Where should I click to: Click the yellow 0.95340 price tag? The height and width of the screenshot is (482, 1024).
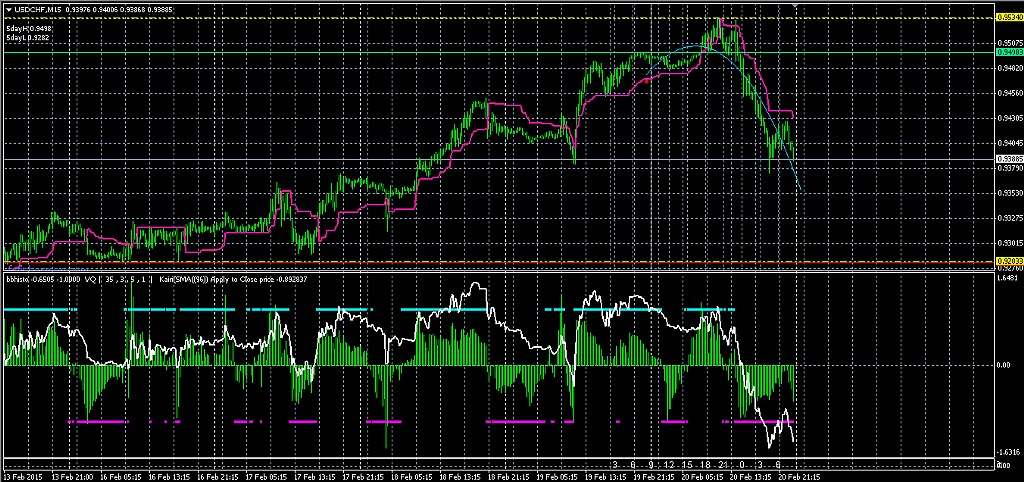coord(1008,17)
